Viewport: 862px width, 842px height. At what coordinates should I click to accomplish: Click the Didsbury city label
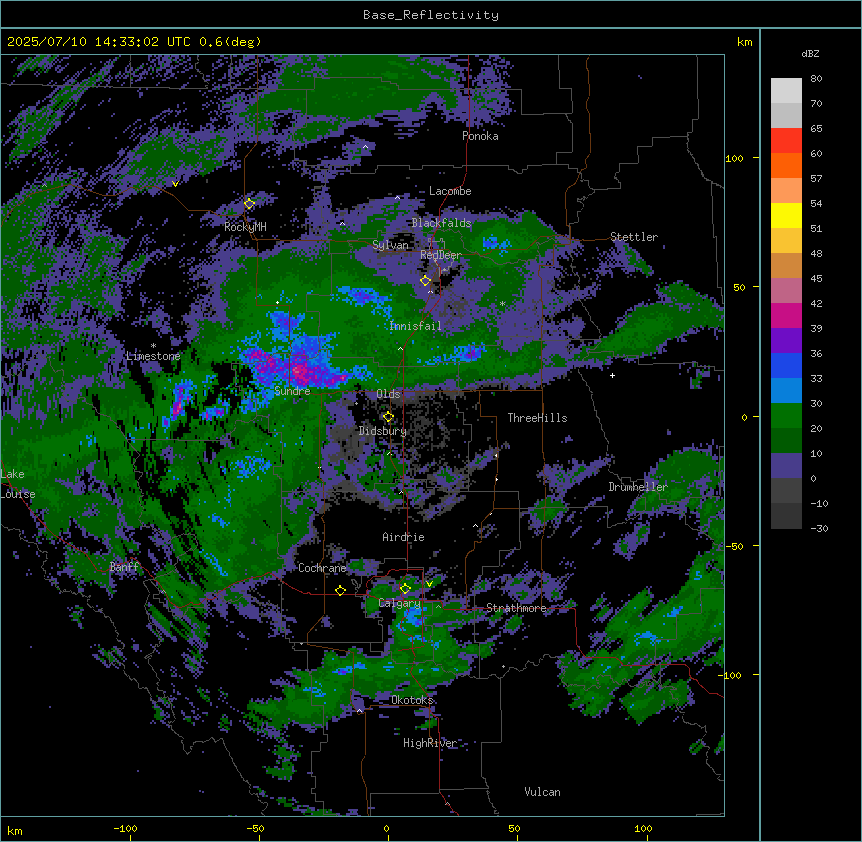tap(383, 431)
